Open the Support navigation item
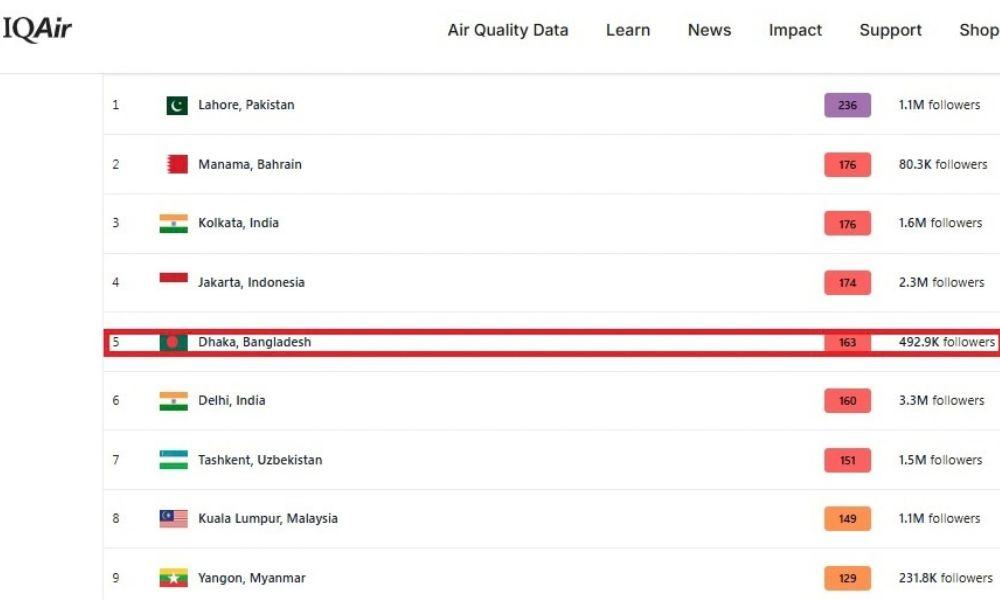Viewport: 1000px width, 600px height. pyautogui.click(x=890, y=30)
